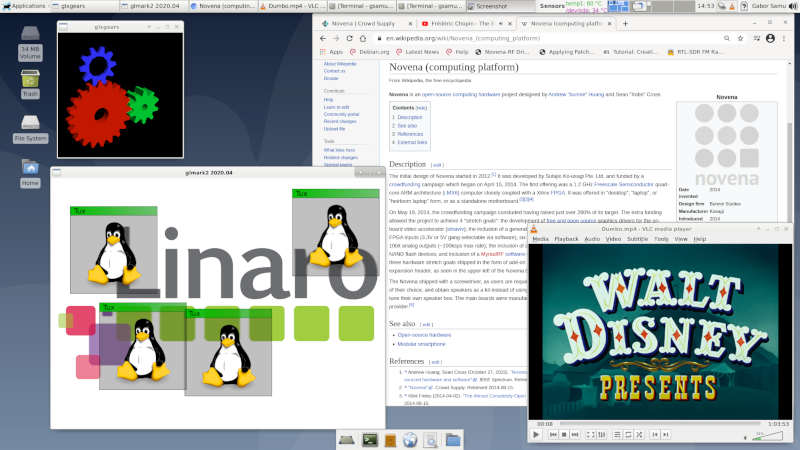The image size is (800, 450).
Task: Open file manager folder in dock
Action: coord(453,440)
